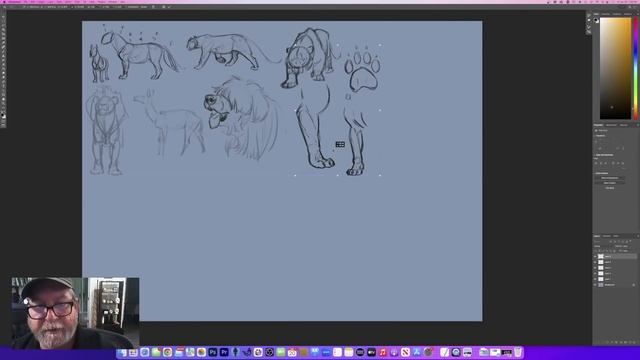Image resolution: width=640 pixels, height=360 pixels.
Task: Select the Properties tab
Action: click(x=598, y=125)
